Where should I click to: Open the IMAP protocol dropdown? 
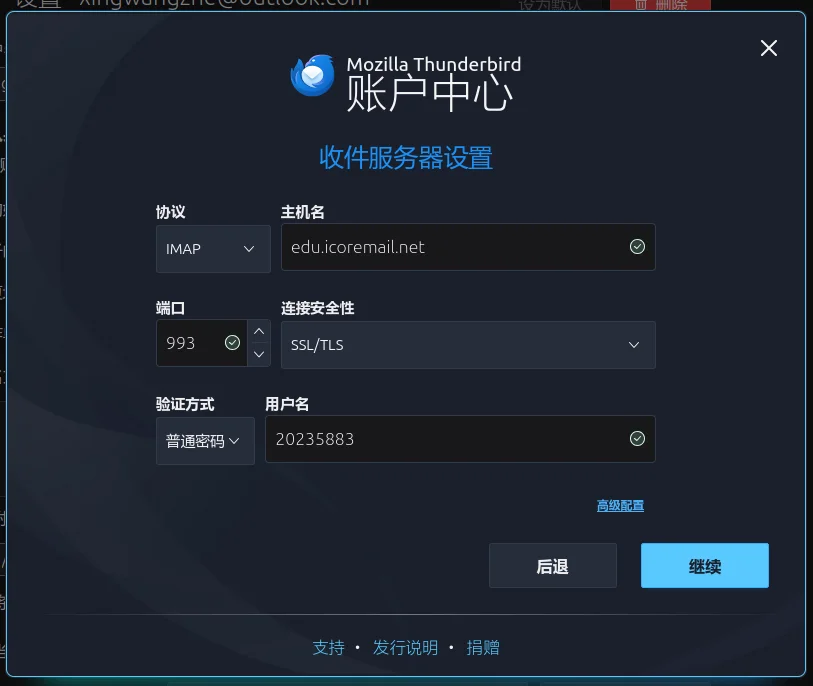click(213, 249)
